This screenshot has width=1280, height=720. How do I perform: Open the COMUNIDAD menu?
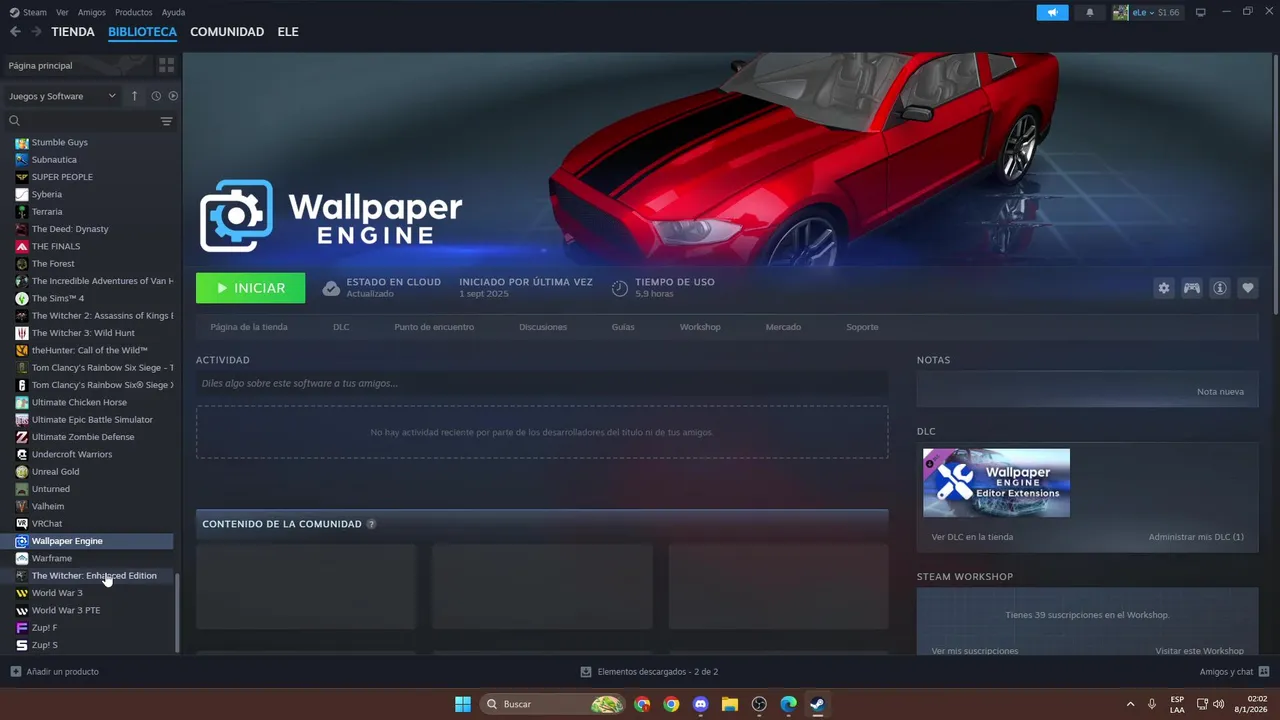pyautogui.click(x=227, y=32)
